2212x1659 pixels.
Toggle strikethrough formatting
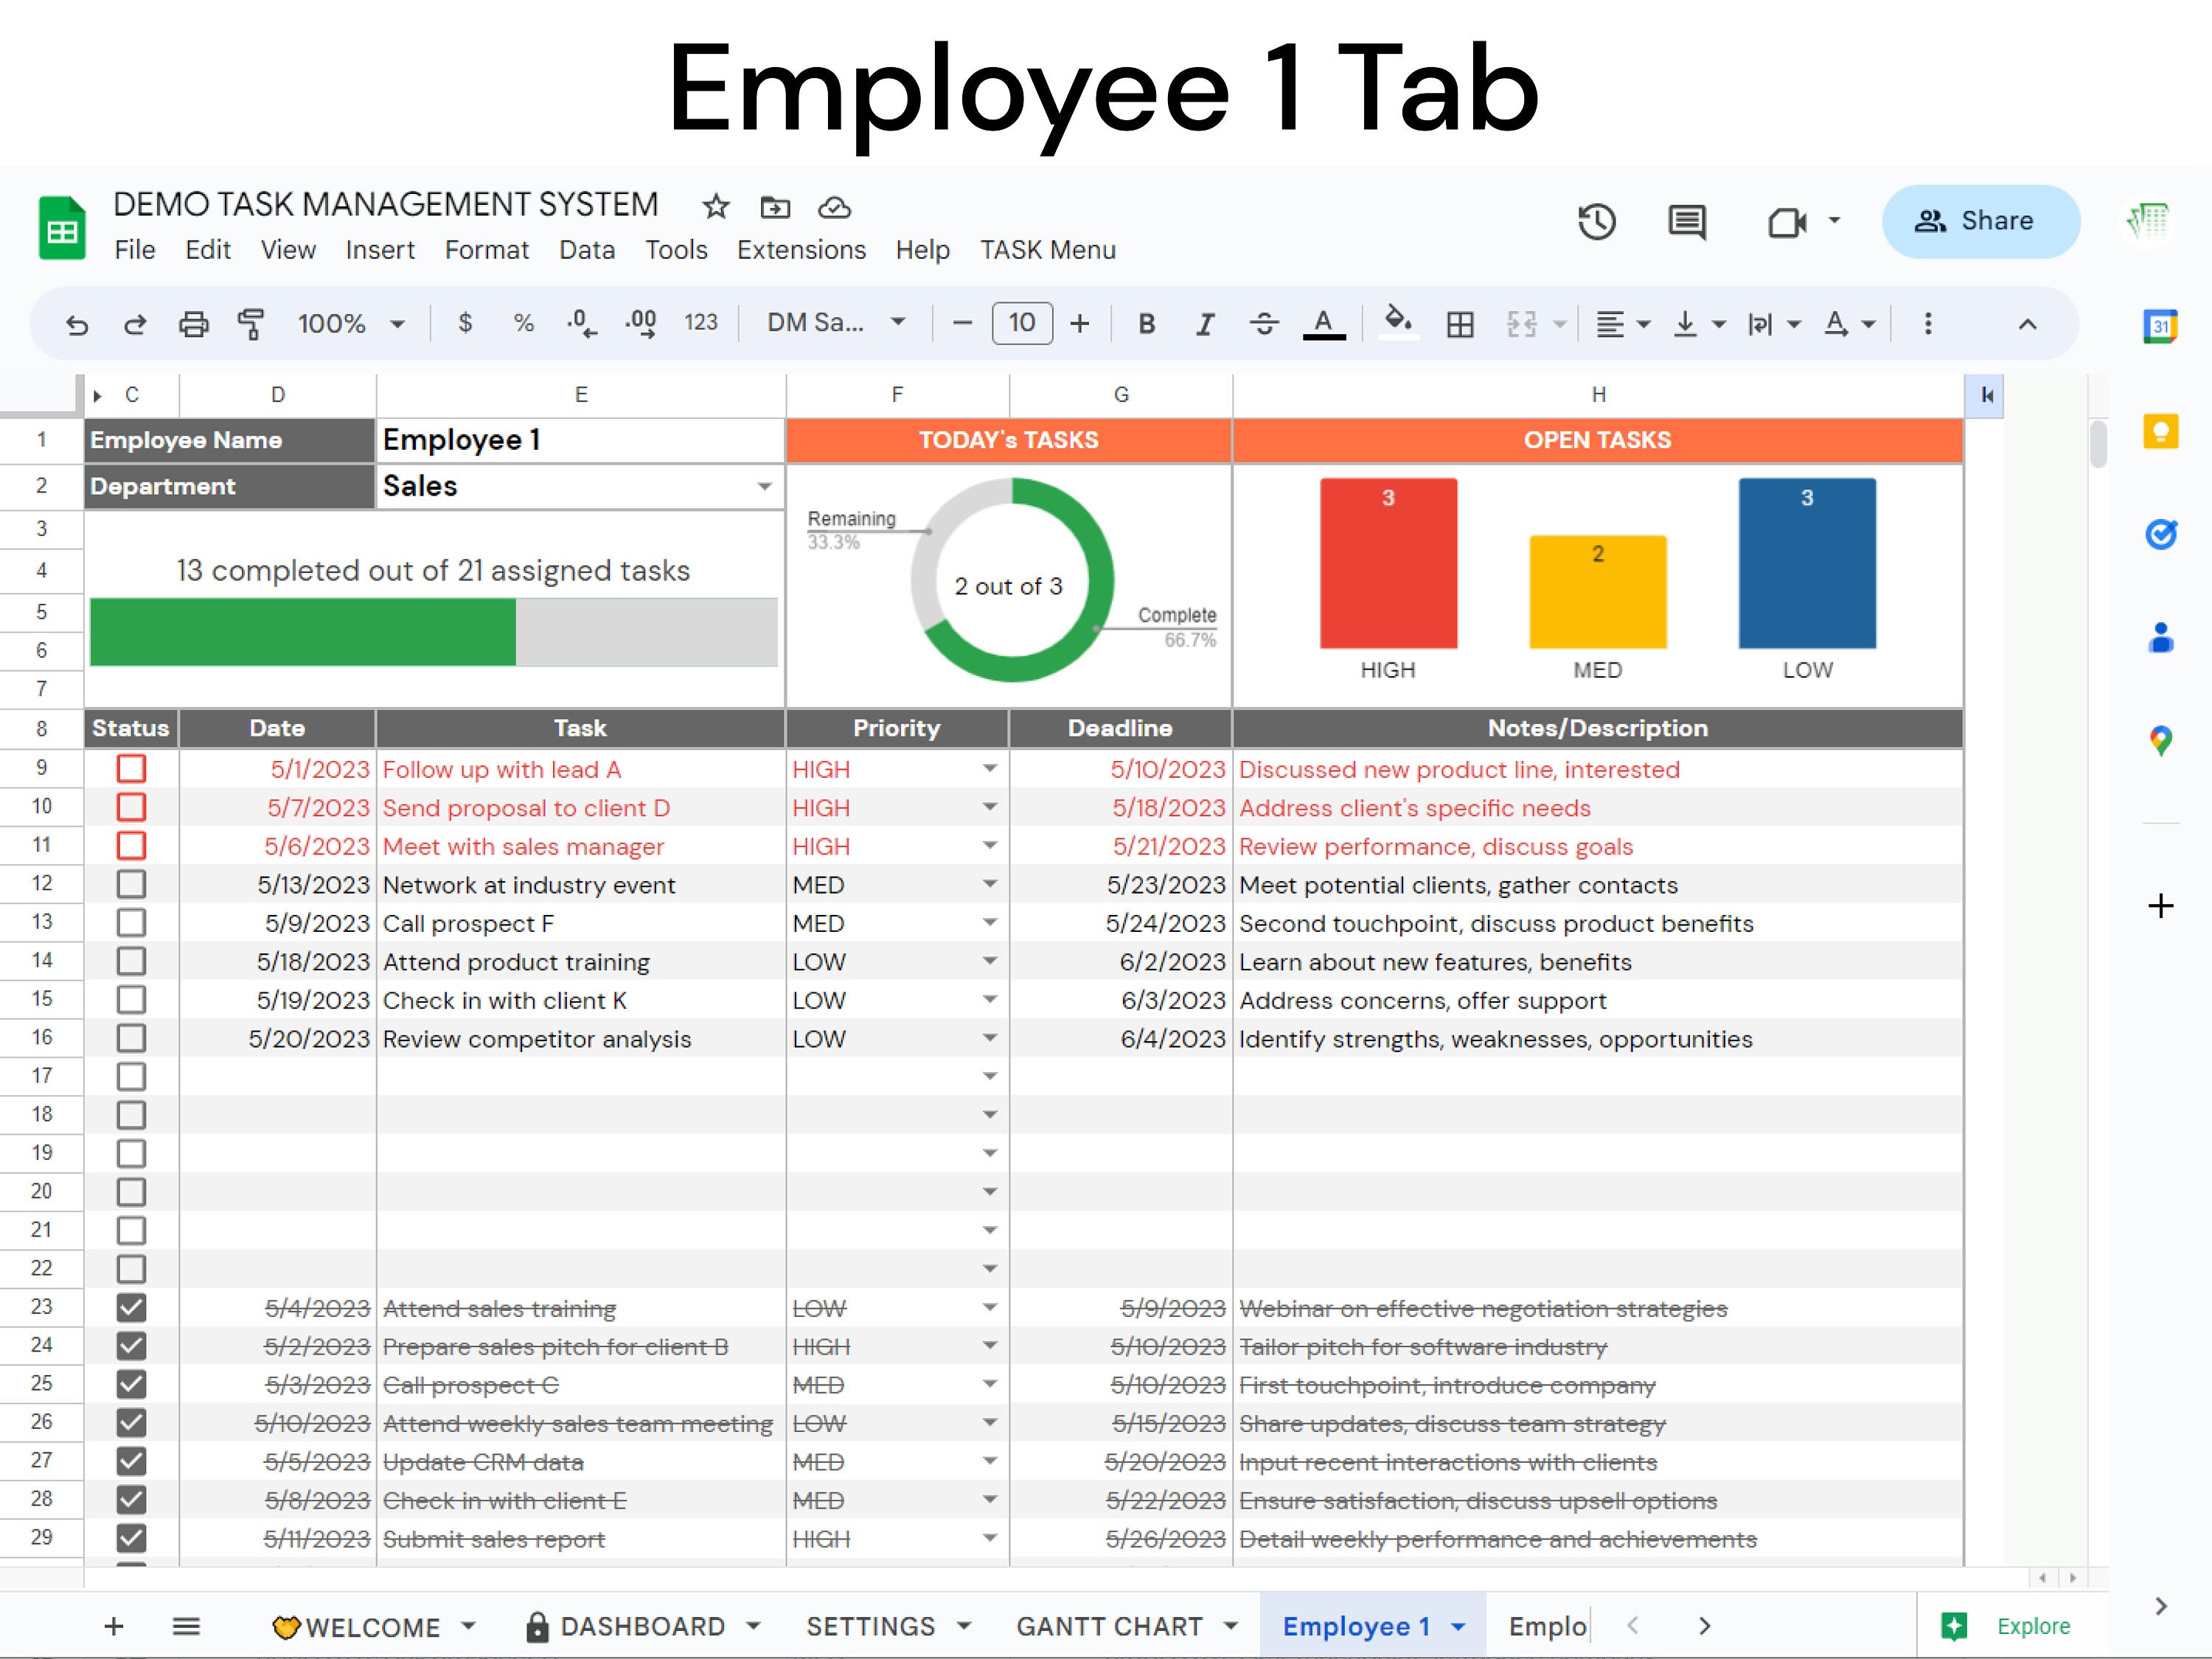coord(1264,324)
